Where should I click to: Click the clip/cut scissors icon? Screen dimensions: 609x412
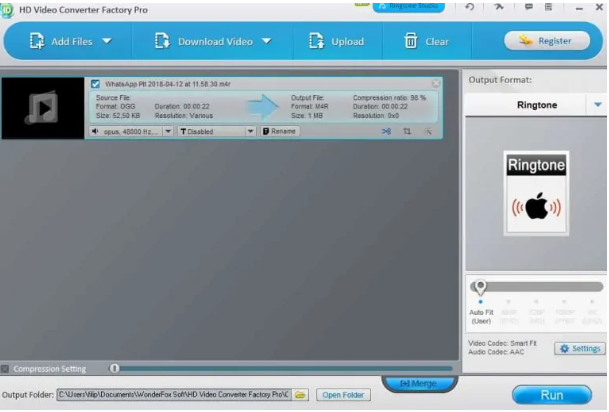coord(386,132)
